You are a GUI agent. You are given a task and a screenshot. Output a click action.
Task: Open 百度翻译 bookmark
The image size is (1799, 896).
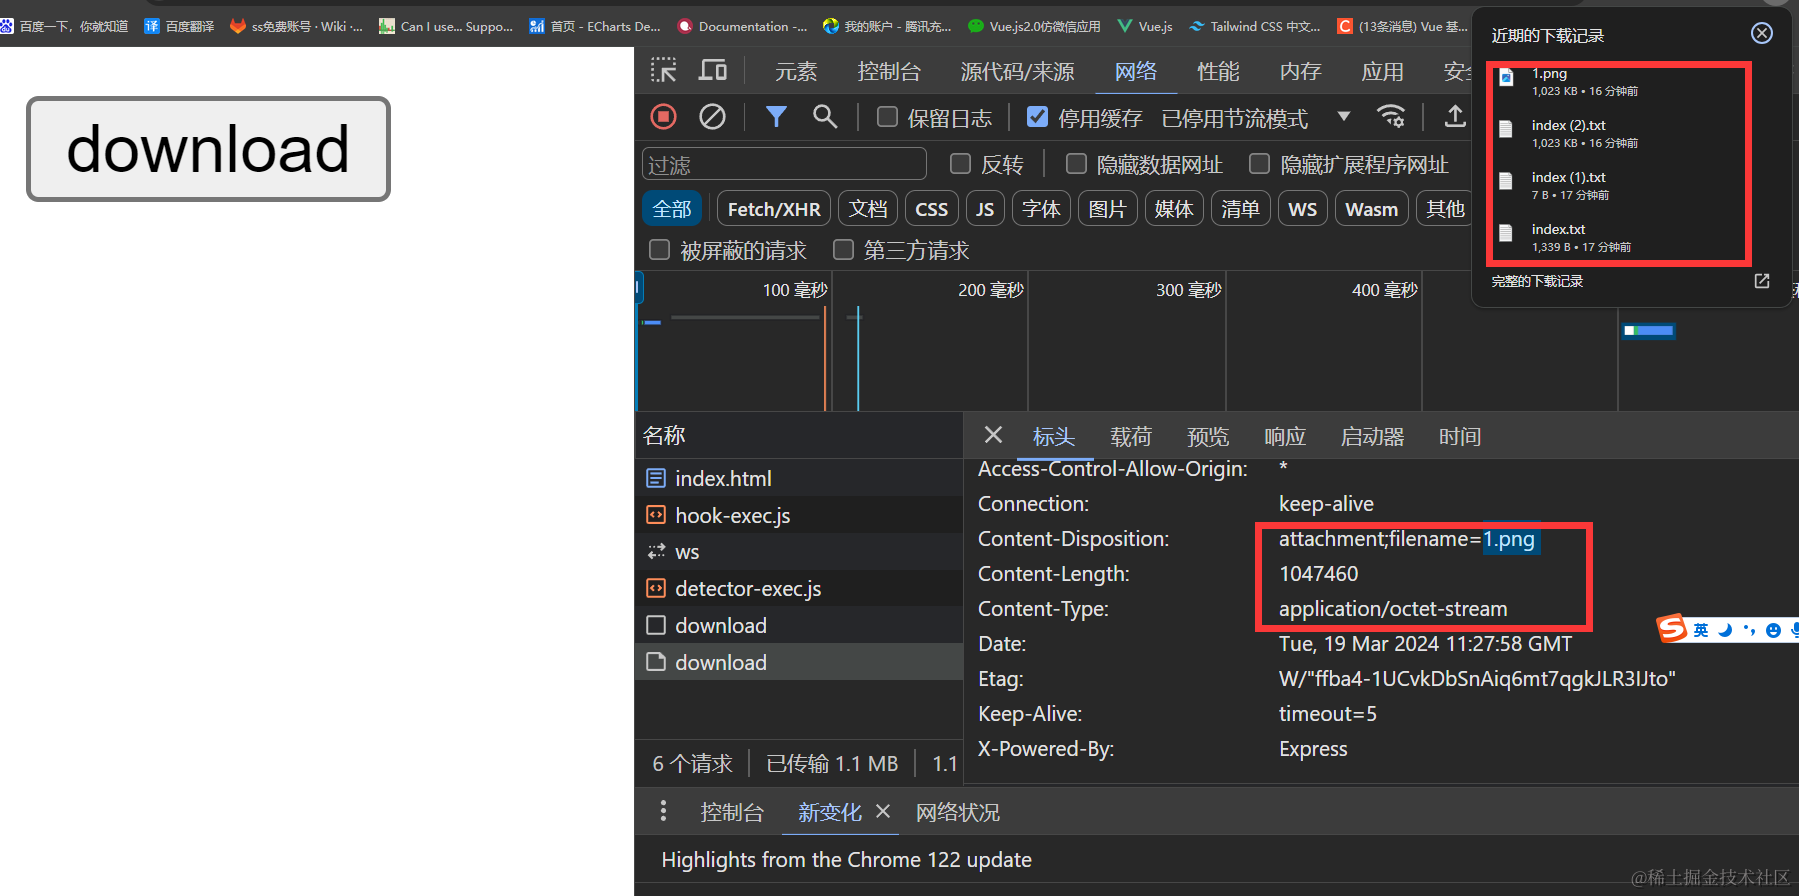[180, 26]
